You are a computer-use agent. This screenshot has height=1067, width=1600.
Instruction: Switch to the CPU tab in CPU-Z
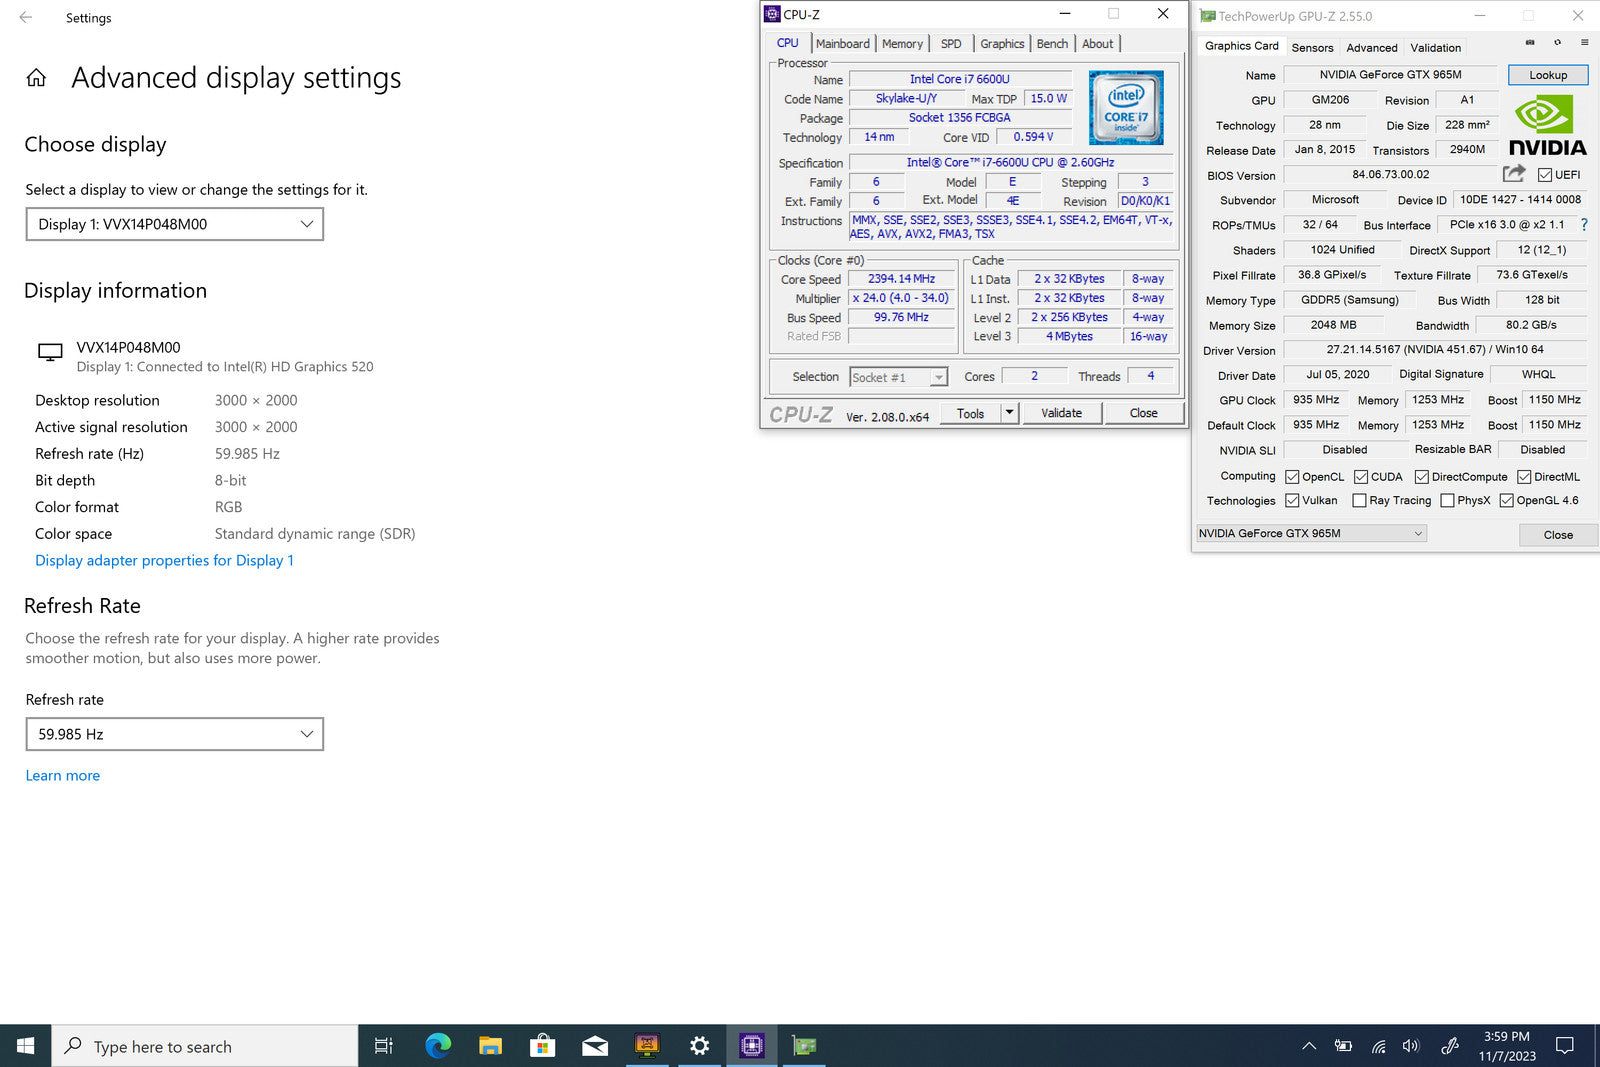[x=788, y=43]
